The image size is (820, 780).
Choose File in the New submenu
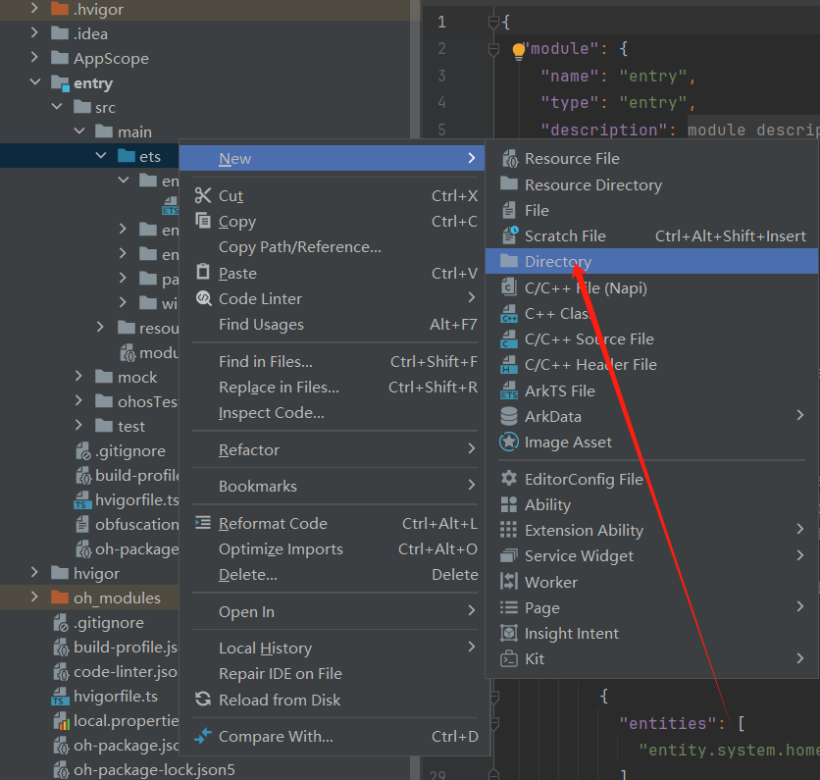coord(652,210)
